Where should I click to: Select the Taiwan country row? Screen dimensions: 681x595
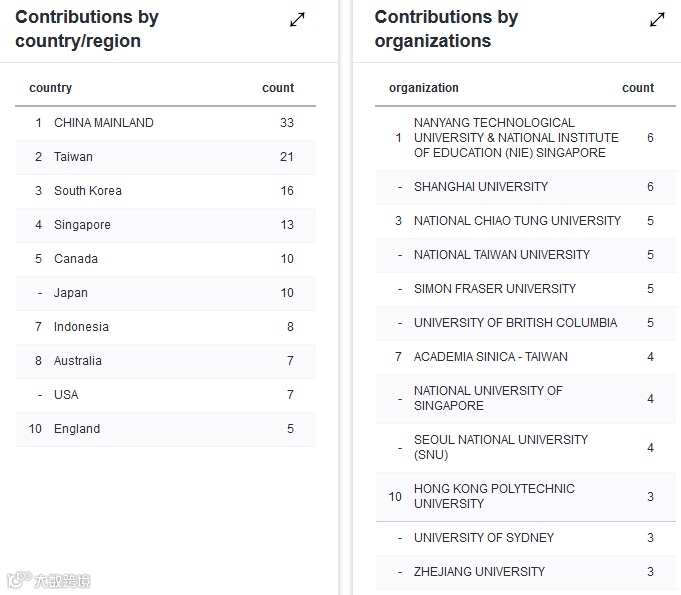(x=73, y=157)
